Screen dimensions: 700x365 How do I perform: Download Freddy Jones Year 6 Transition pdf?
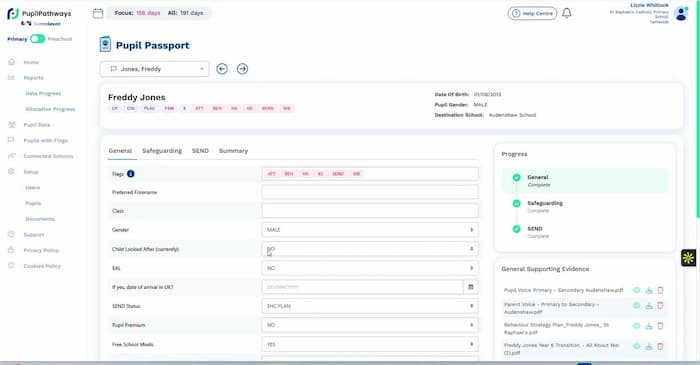[649, 346]
